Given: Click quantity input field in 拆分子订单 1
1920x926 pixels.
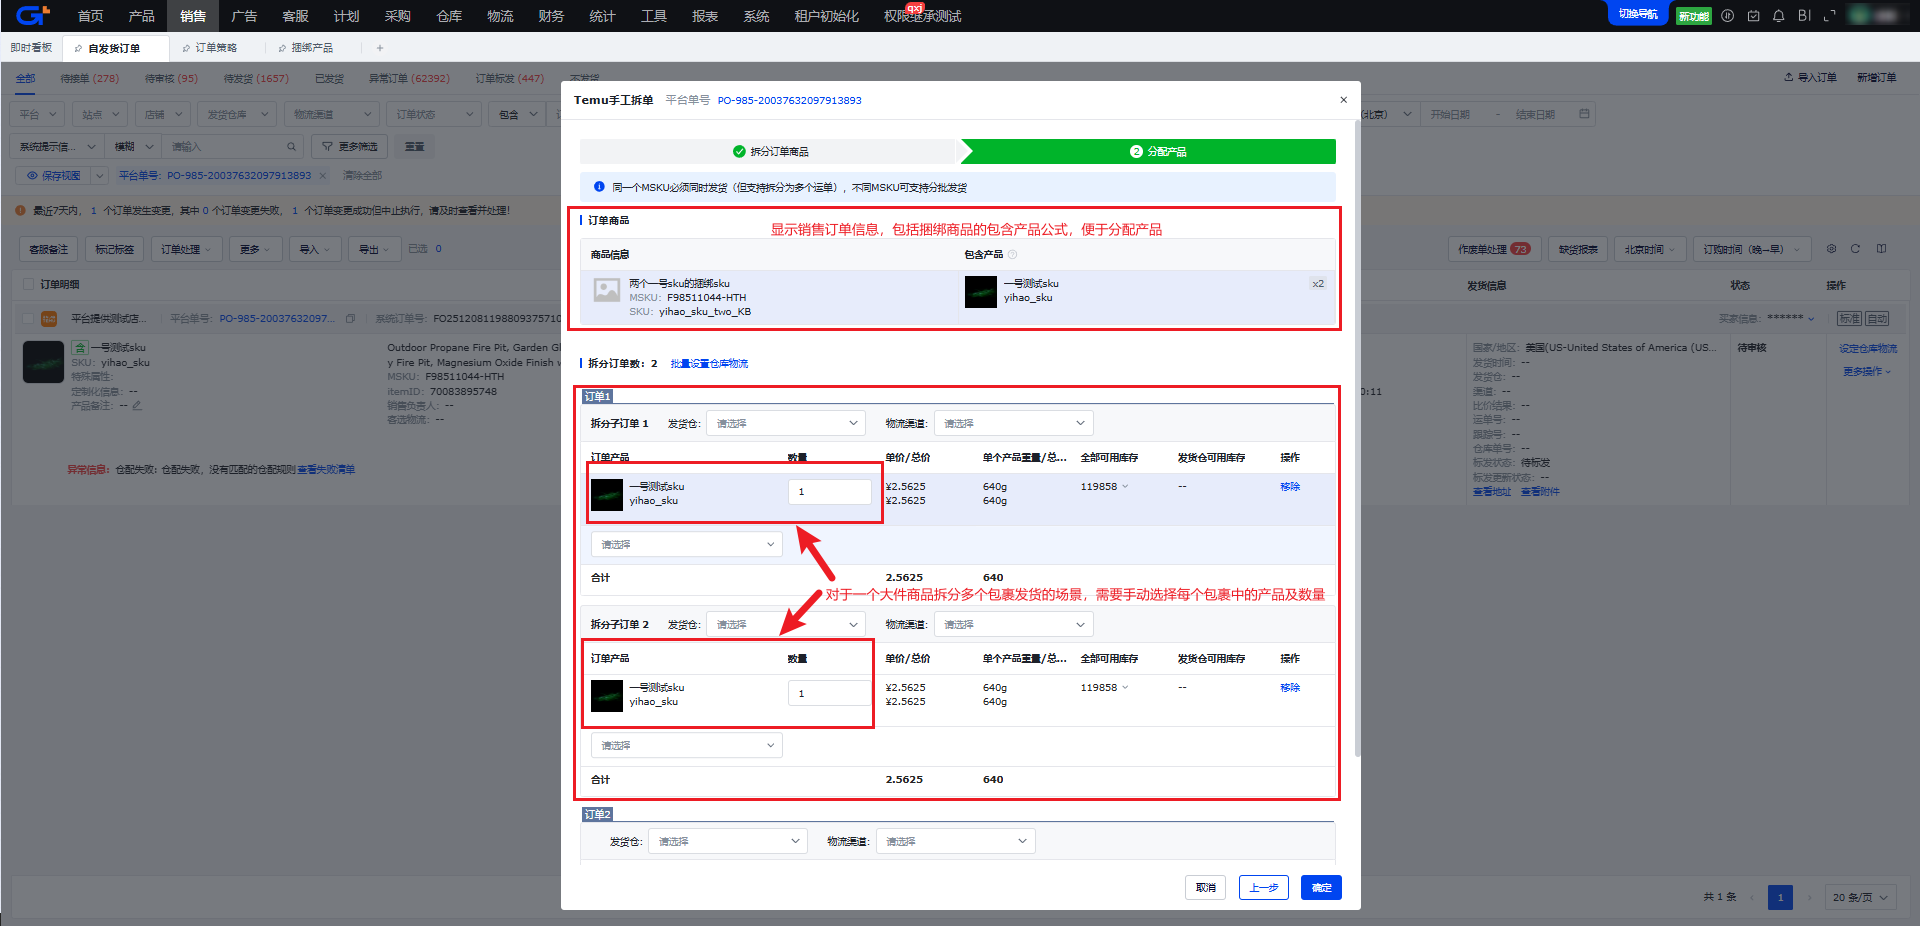Looking at the screenshot, I should point(829,492).
